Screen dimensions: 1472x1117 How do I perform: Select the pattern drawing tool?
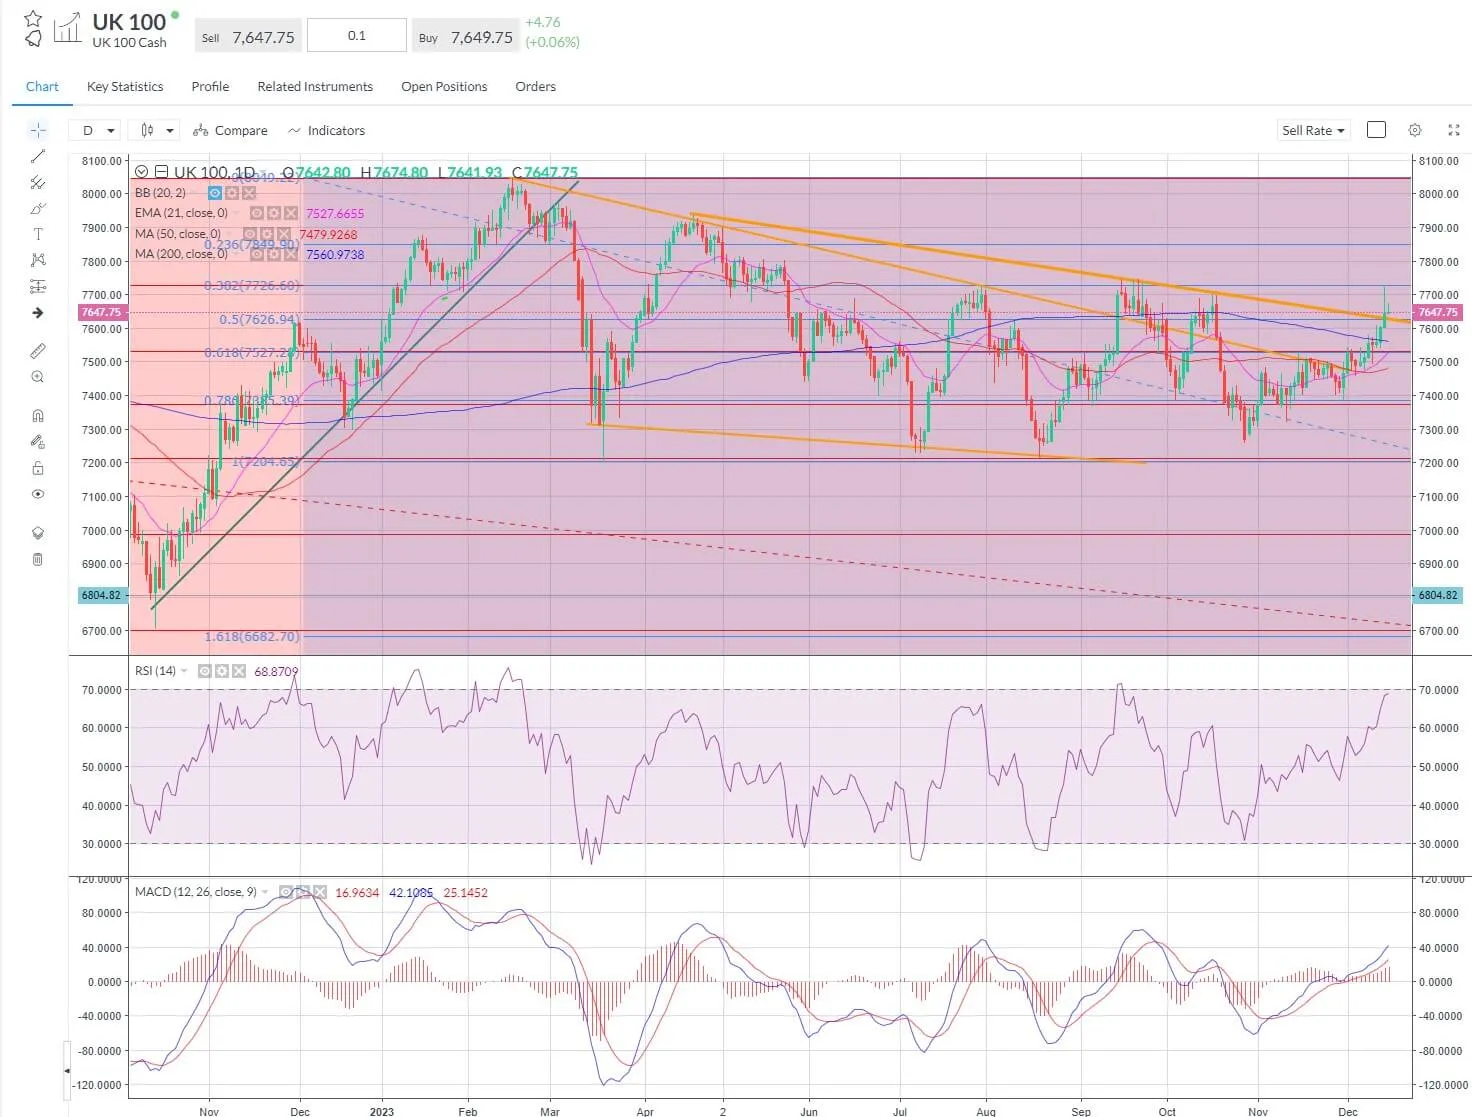coord(38,260)
